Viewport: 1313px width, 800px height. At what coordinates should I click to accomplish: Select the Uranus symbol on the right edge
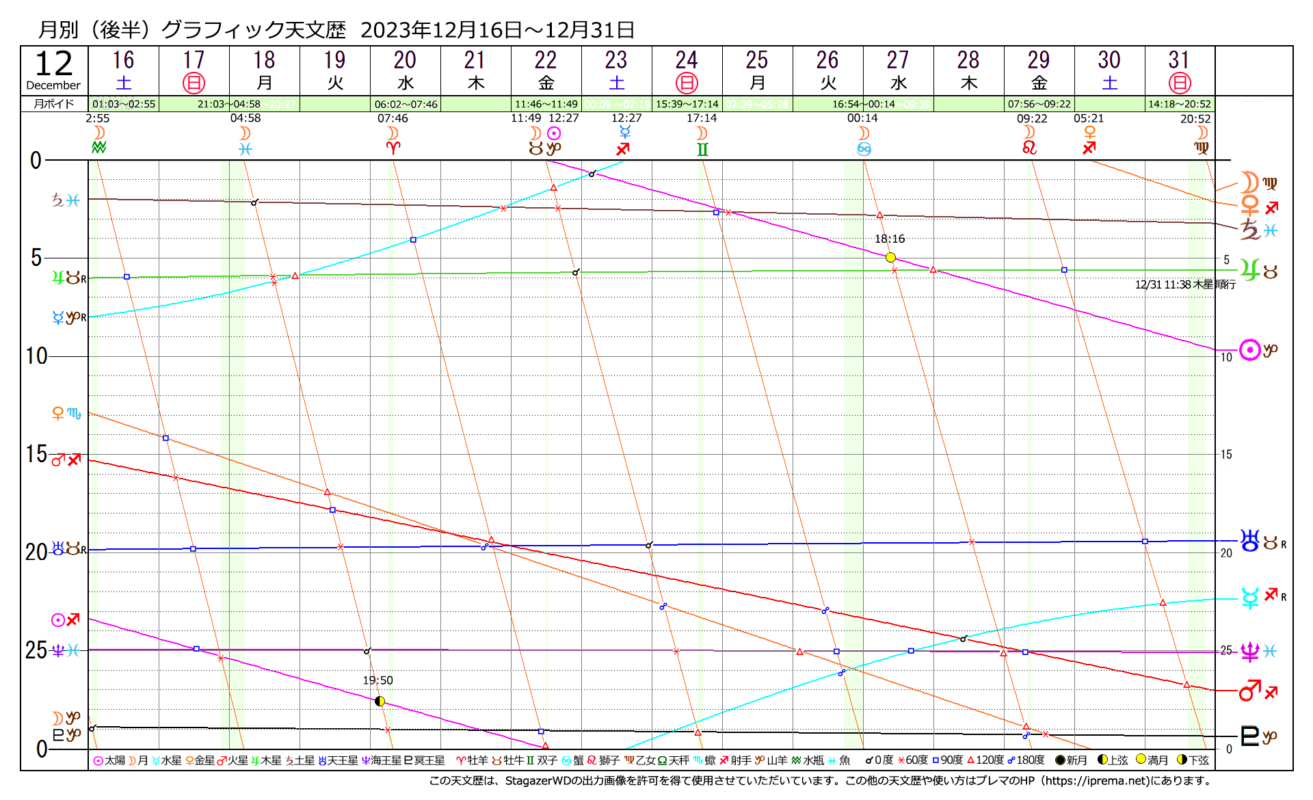[1249, 541]
